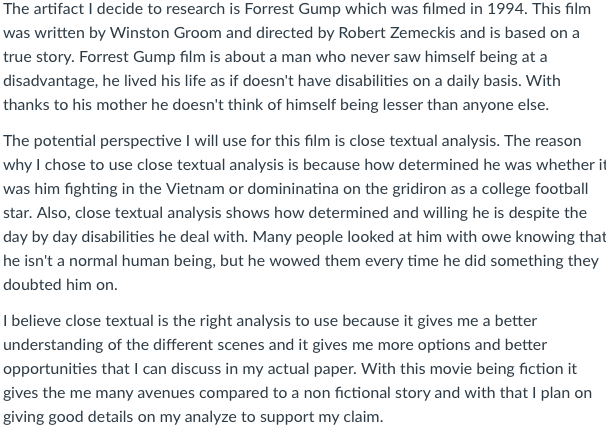606x427 pixels.
Task: Click on the year '1994' in first line
Action: (x=507, y=9)
